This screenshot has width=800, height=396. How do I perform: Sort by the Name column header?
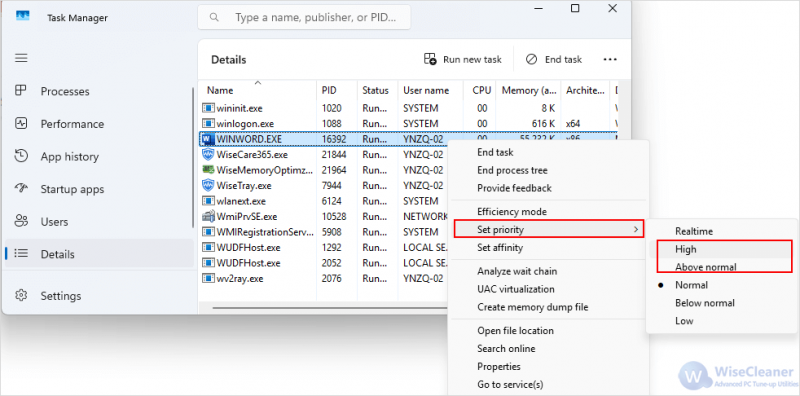coord(220,90)
